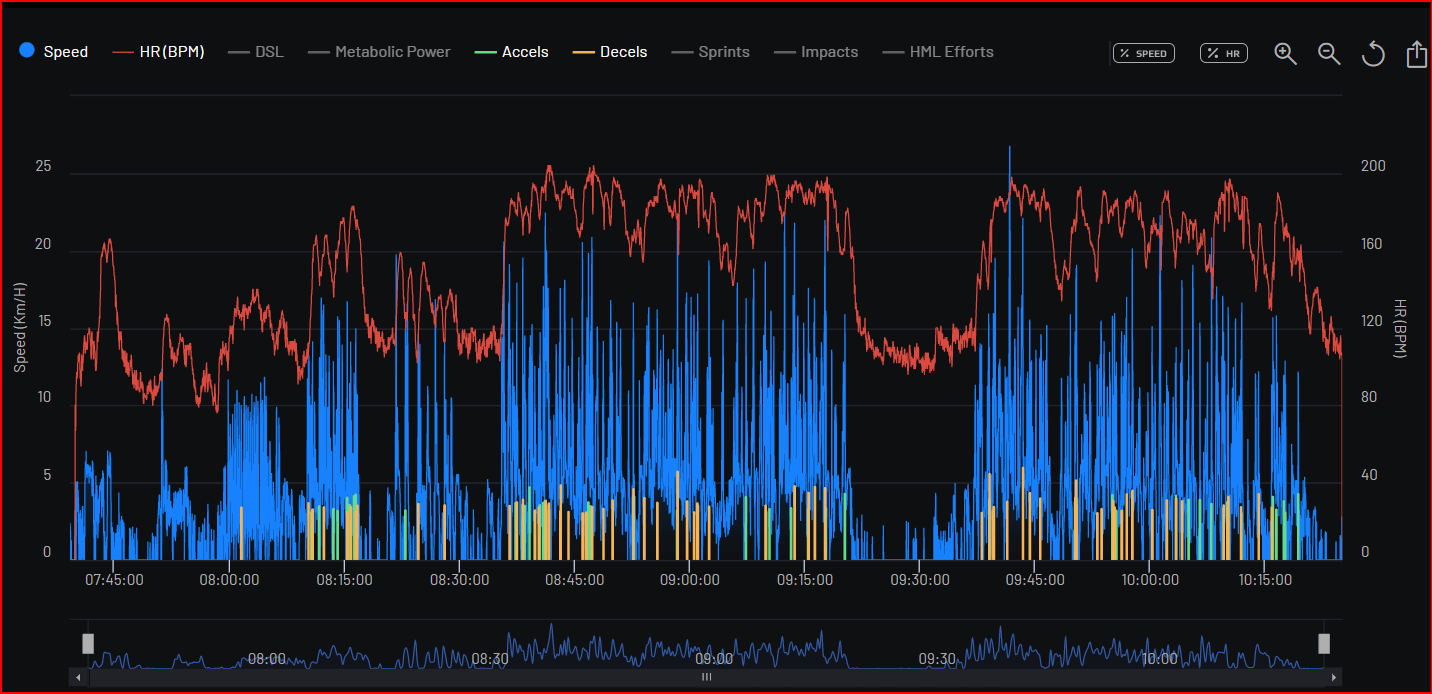This screenshot has width=1432, height=694.
Task: Click the zoom in magnifier icon
Action: [x=1285, y=54]
